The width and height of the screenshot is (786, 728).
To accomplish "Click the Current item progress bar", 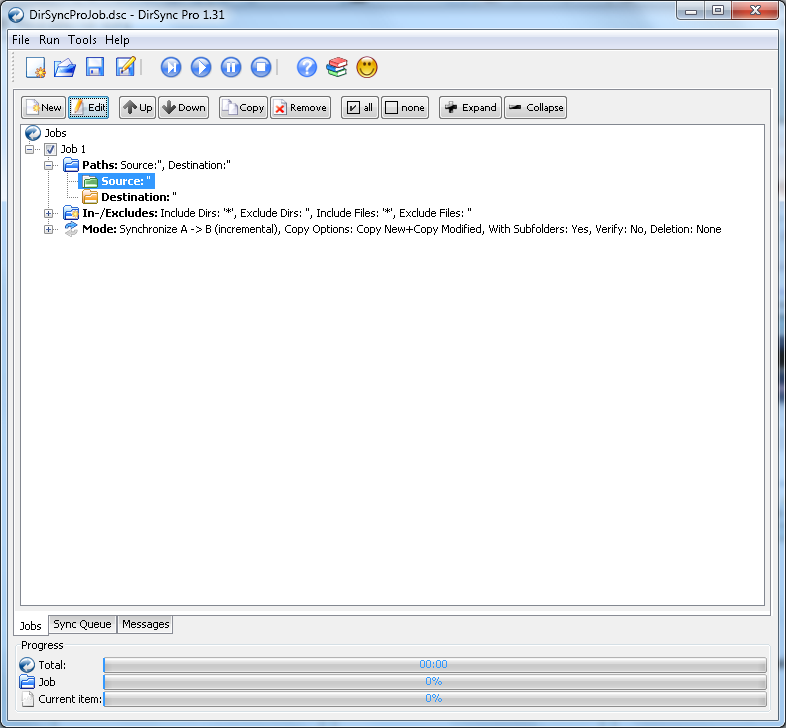I will coord(435,698).
